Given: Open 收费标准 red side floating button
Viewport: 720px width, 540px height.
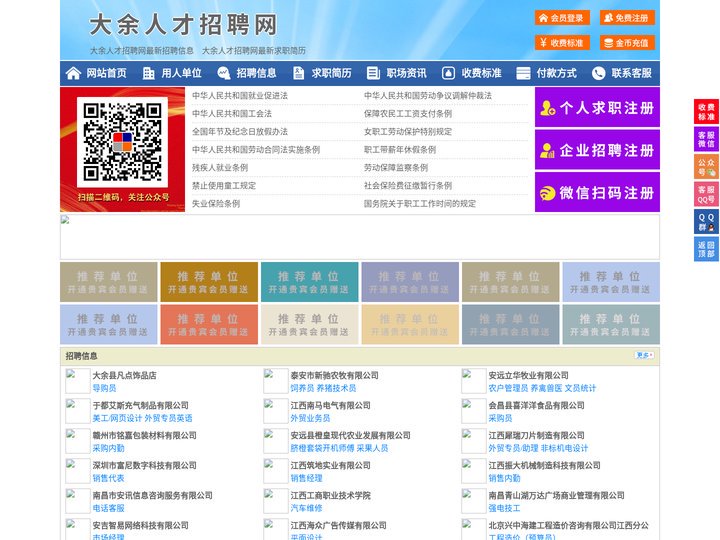Looking at the screenshot, I should [x=706, y=112].
